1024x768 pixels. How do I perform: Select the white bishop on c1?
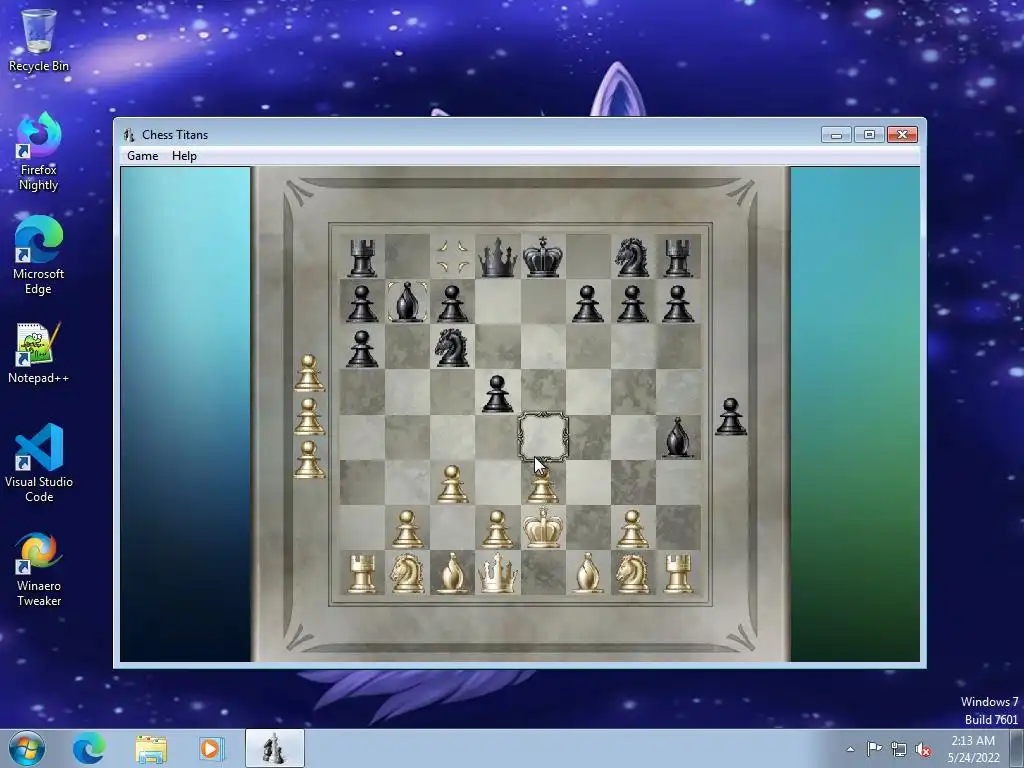tap(453, 573)
